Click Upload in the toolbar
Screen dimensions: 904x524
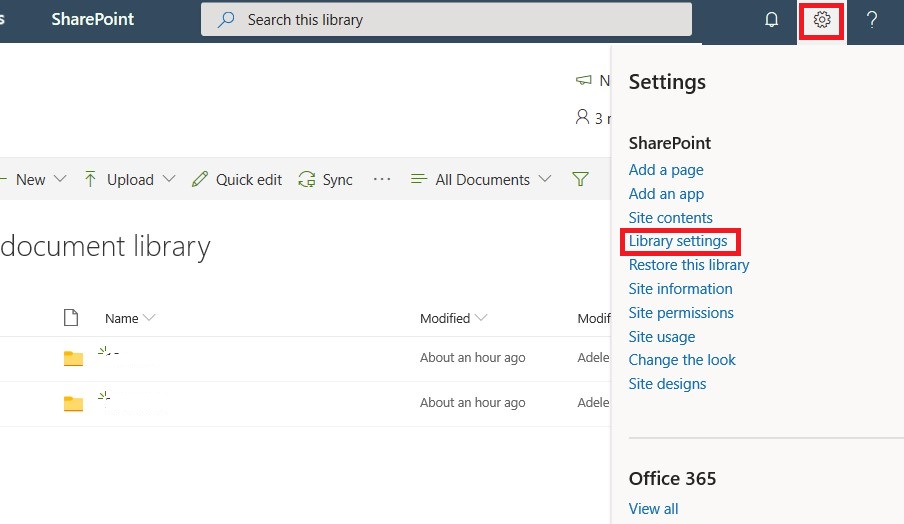[x=130, y=180]
